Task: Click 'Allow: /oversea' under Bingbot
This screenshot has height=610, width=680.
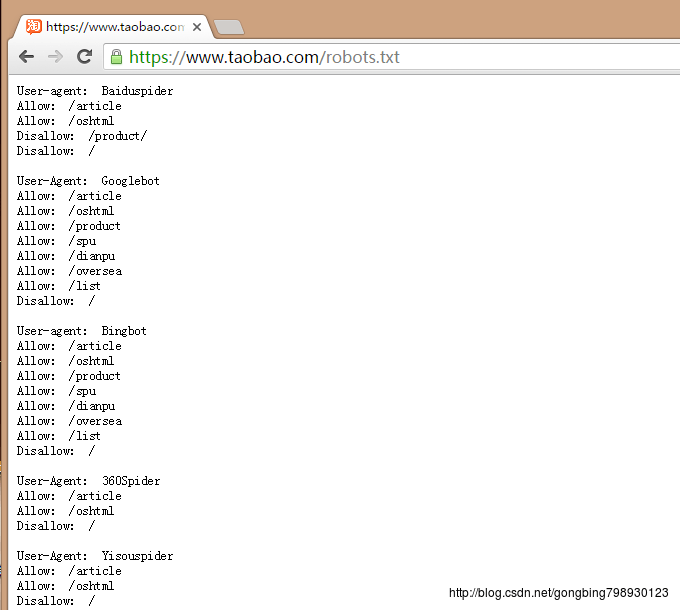Action: pyautogui.click(x=69, y=421)
